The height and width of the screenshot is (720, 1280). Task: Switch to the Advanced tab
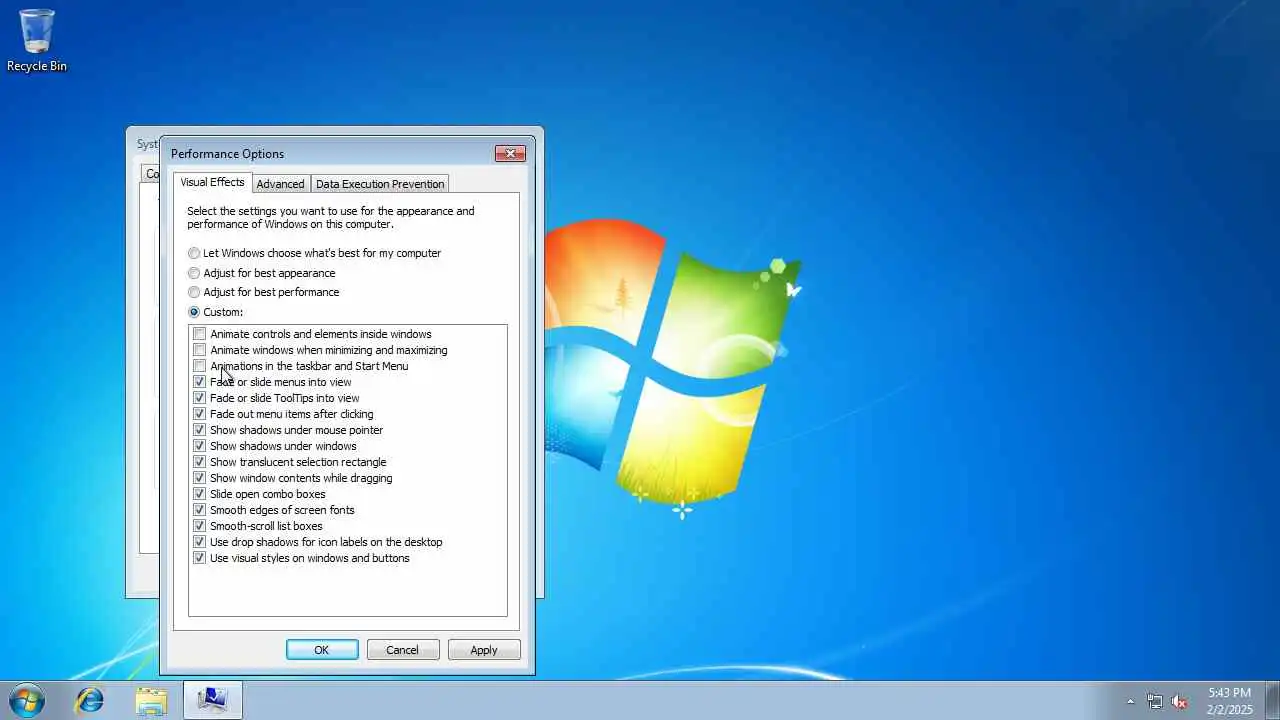tap(280, 184)
